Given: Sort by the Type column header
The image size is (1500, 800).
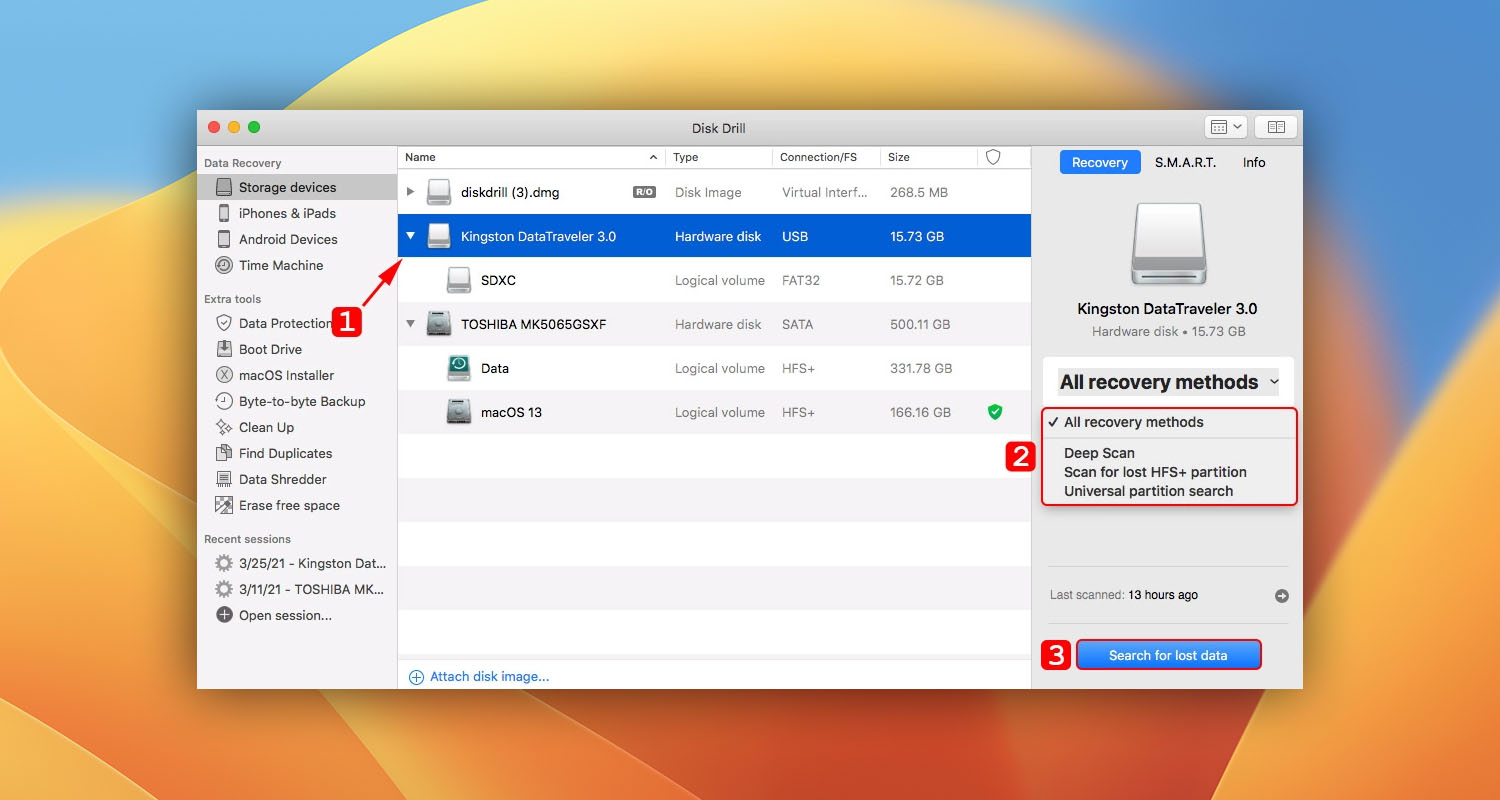Looking at the screenshot, I should coord(719,157).
